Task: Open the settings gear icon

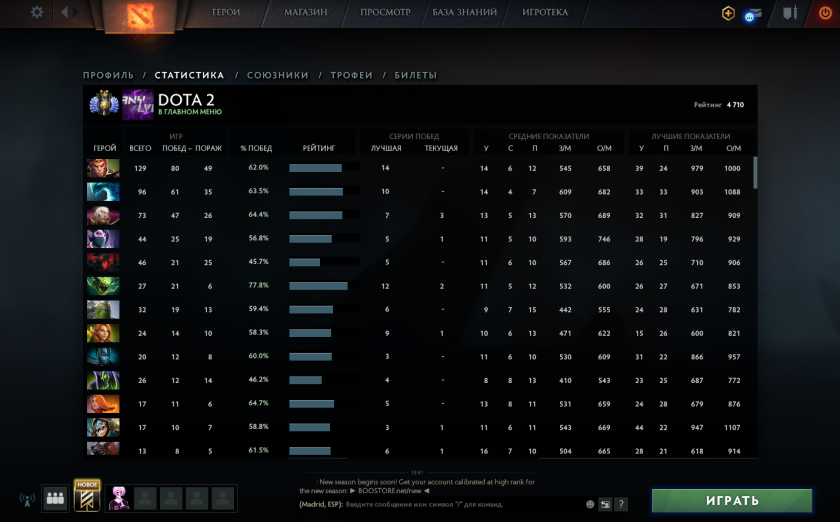Action: pyautogui.click(x=37, y=12)
